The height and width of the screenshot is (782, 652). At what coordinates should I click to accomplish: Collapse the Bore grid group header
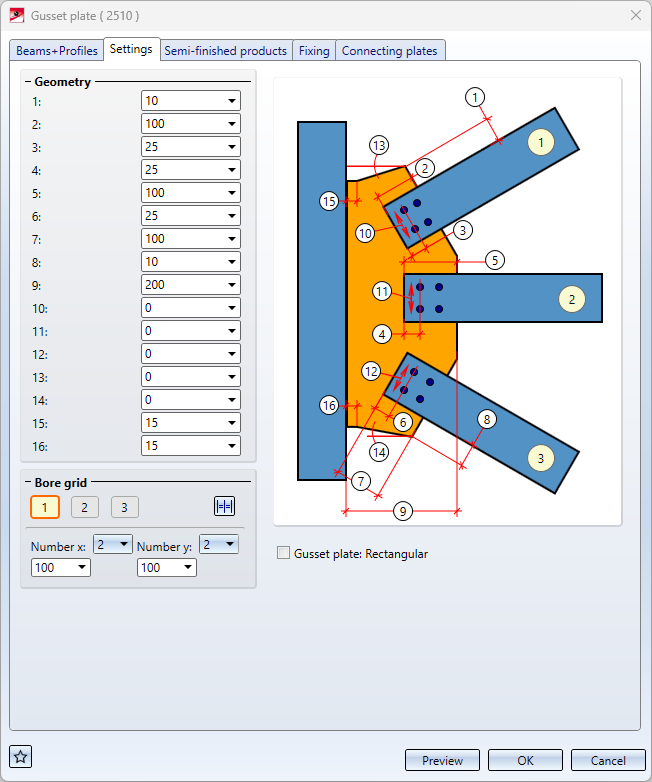tap(28, 482)
